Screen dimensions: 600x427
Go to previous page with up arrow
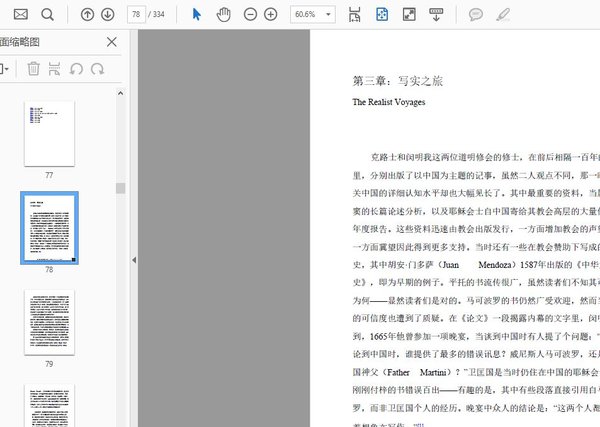coord(87,15)
